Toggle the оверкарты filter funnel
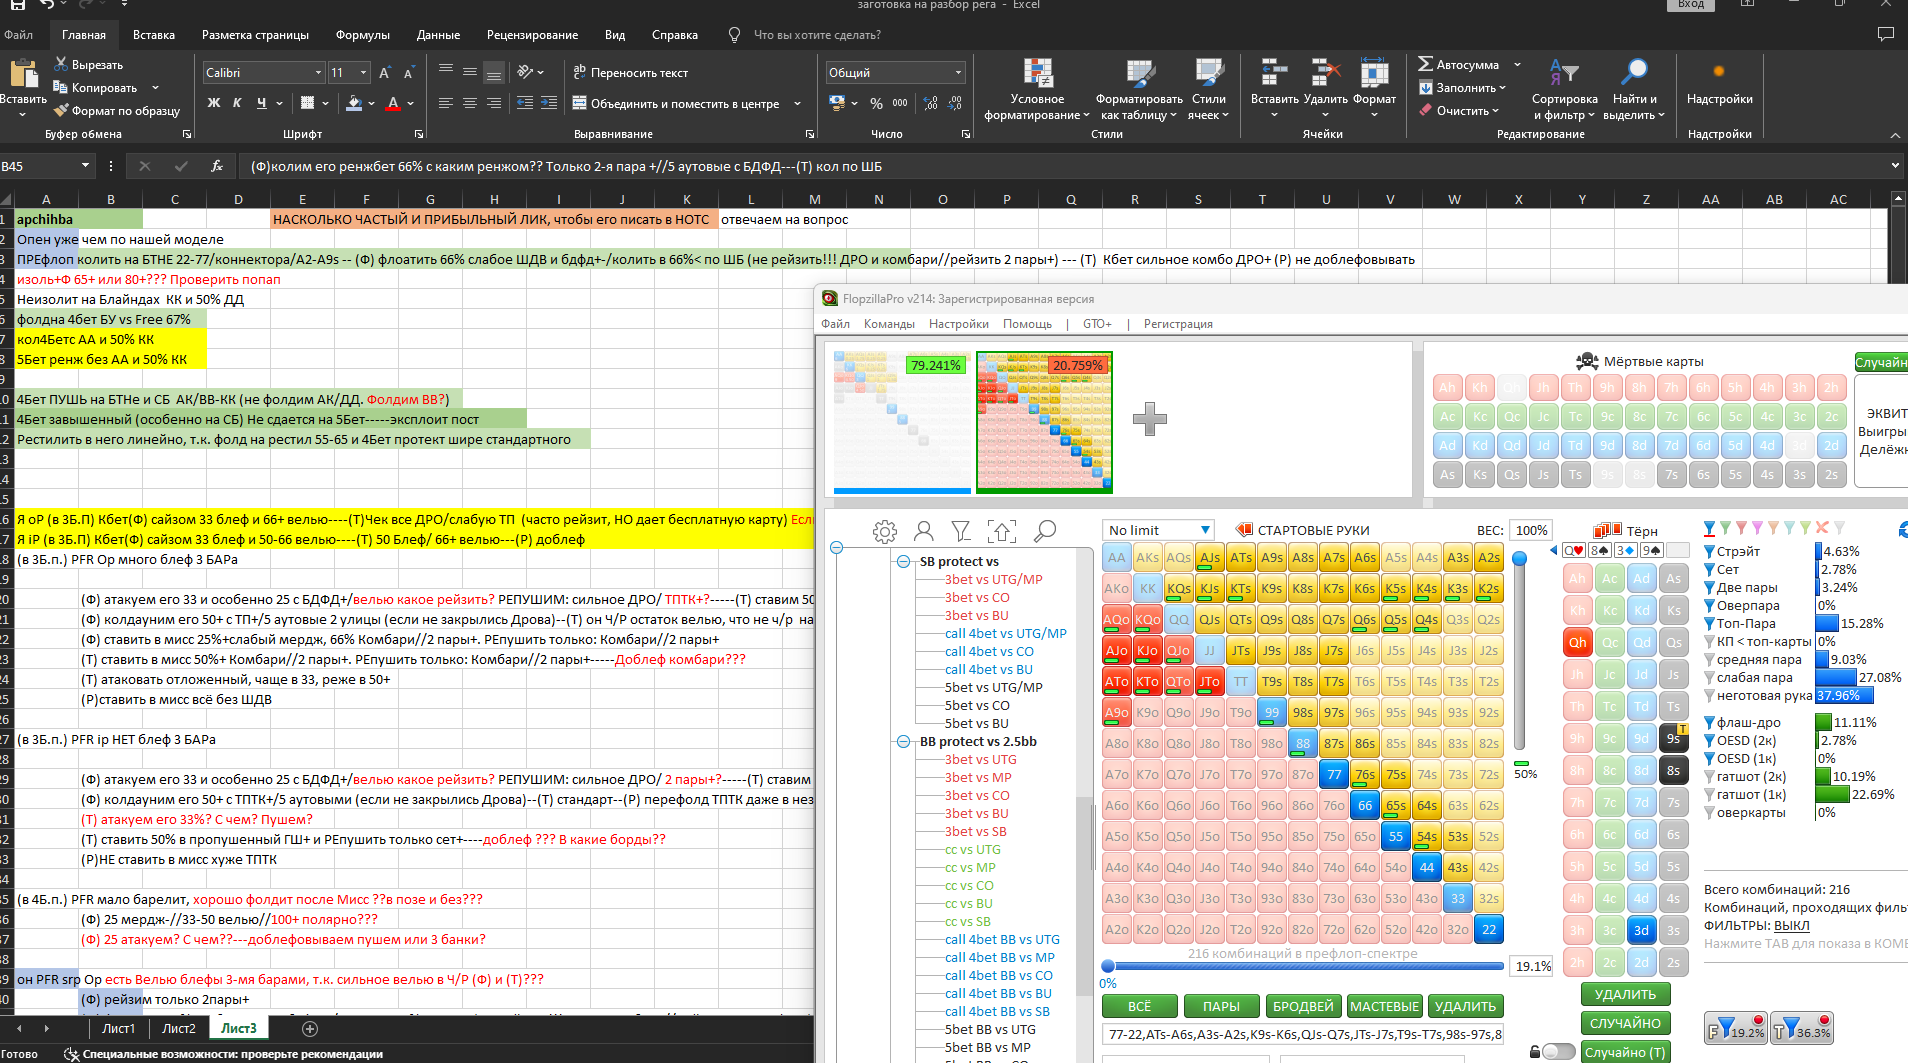Viewport: 1908px width, 1063px height. 1709,812
